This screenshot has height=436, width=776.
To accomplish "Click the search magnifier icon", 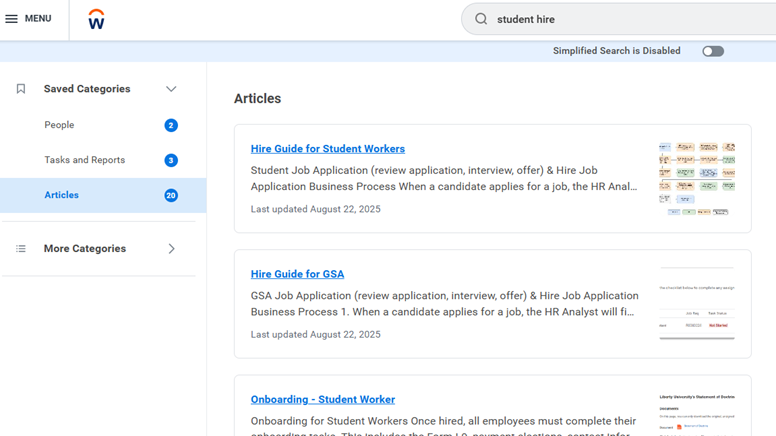I will coord(481,19).
